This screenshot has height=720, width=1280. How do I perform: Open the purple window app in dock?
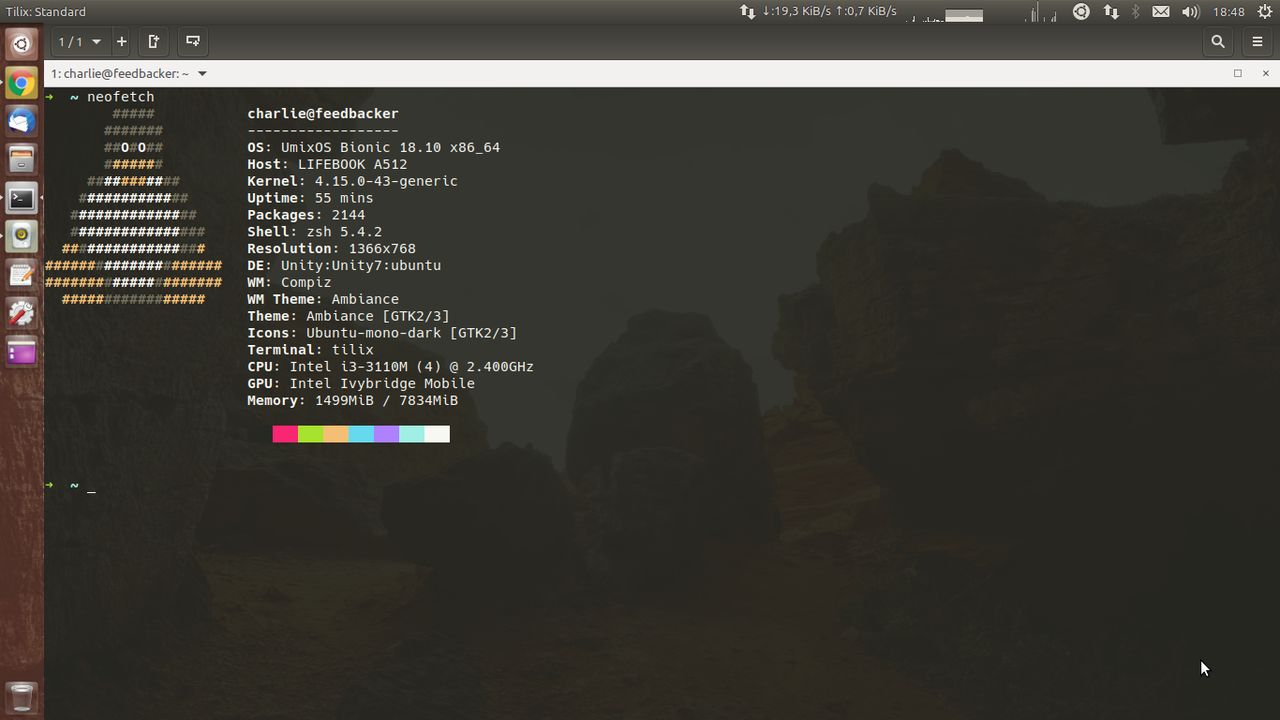[22, 351]
